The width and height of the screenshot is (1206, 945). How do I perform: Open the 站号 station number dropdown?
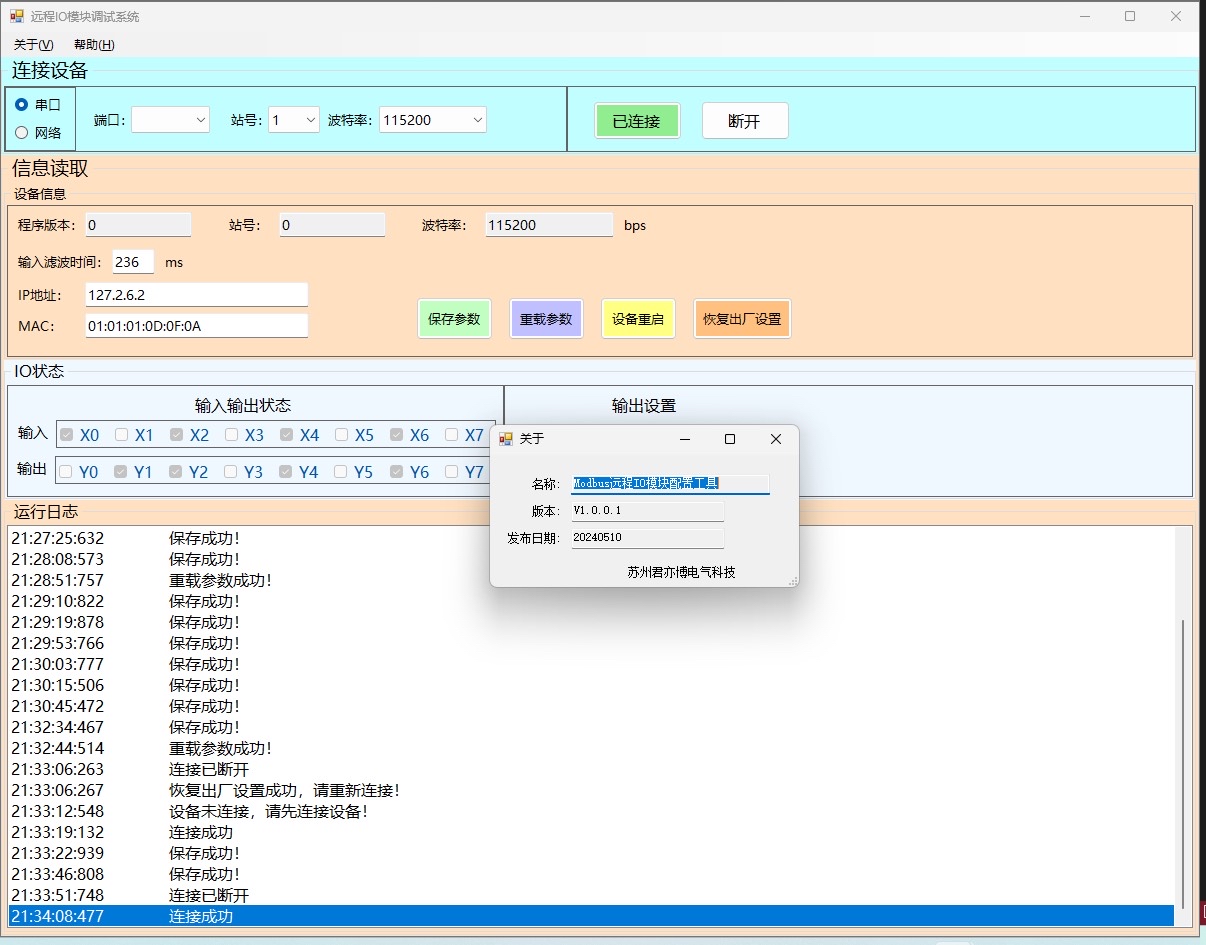(293, 120)
